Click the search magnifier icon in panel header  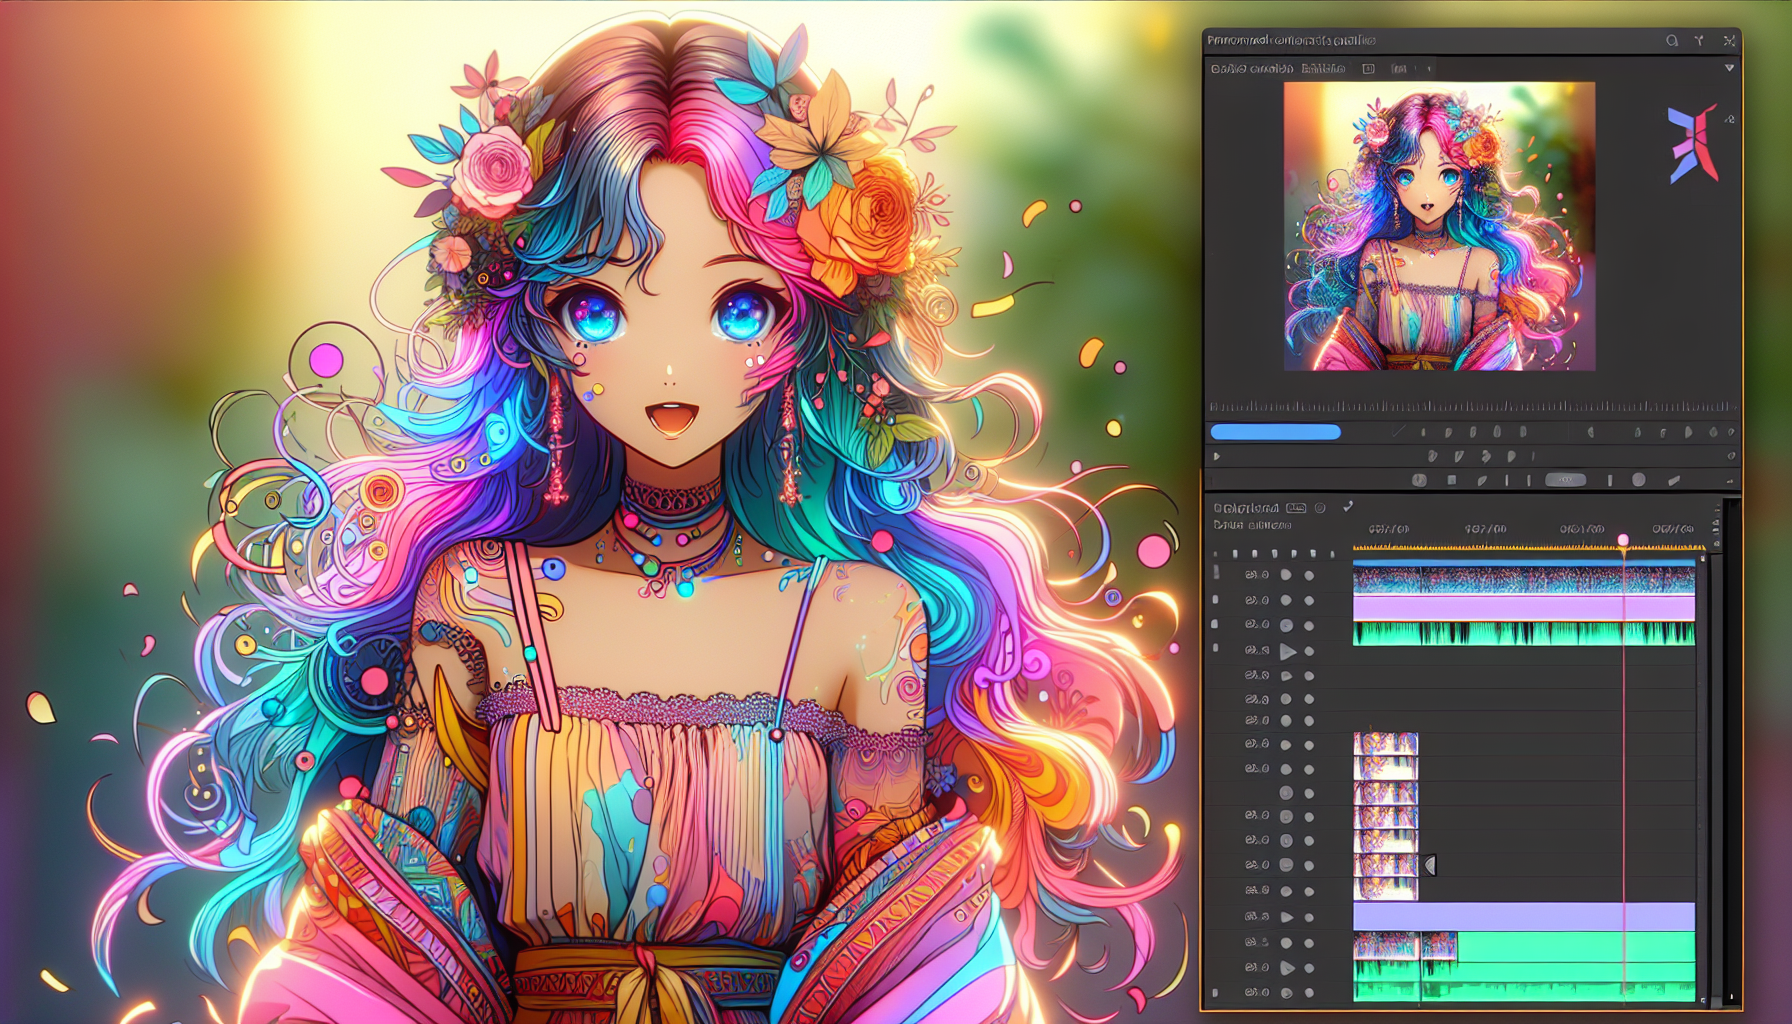click(x=1672, y=41)
